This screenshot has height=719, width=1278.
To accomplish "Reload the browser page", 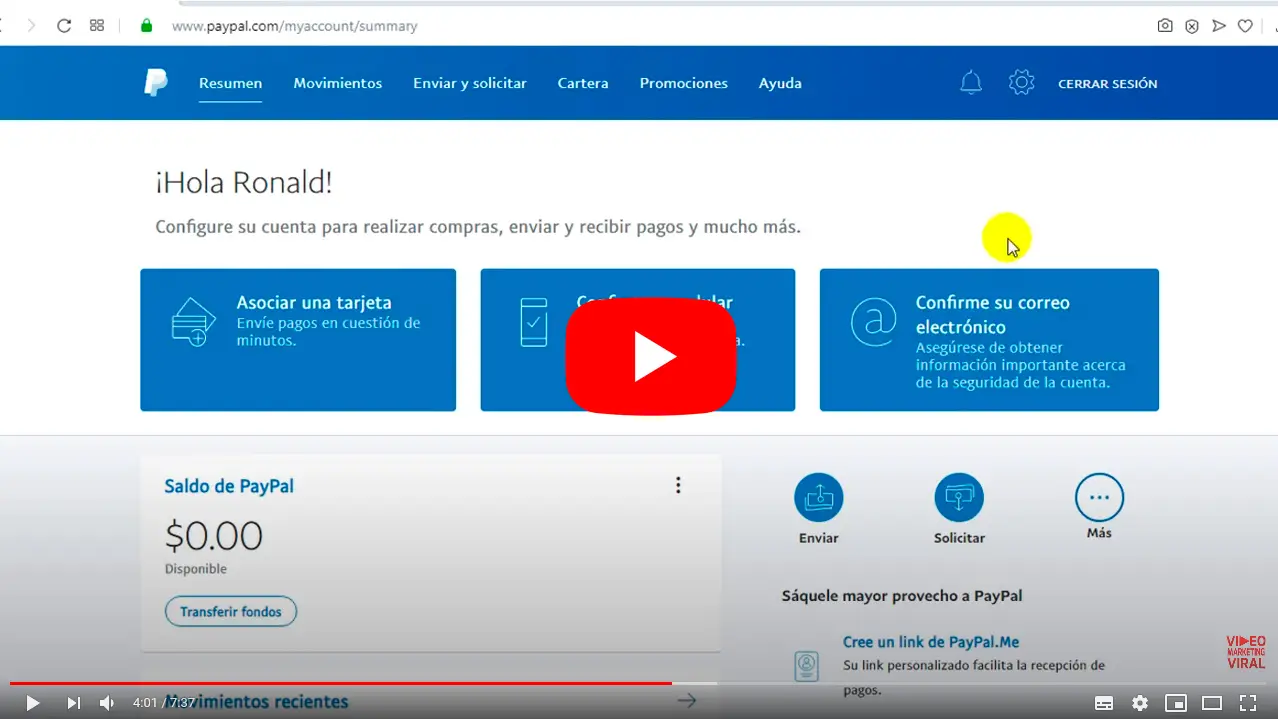I will pos(64,26).
